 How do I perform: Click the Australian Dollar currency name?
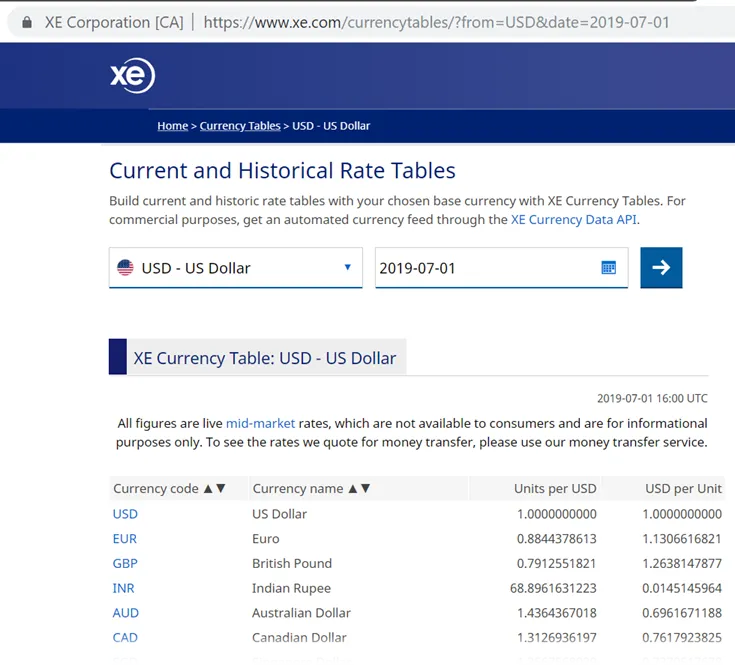(x=301, y=613)
